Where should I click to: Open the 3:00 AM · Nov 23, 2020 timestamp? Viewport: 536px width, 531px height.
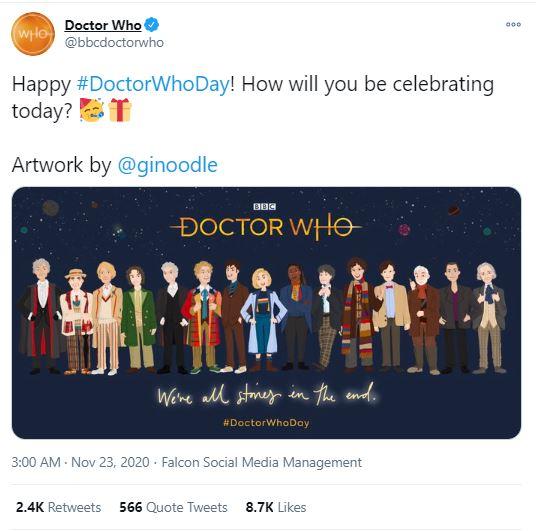80,462
